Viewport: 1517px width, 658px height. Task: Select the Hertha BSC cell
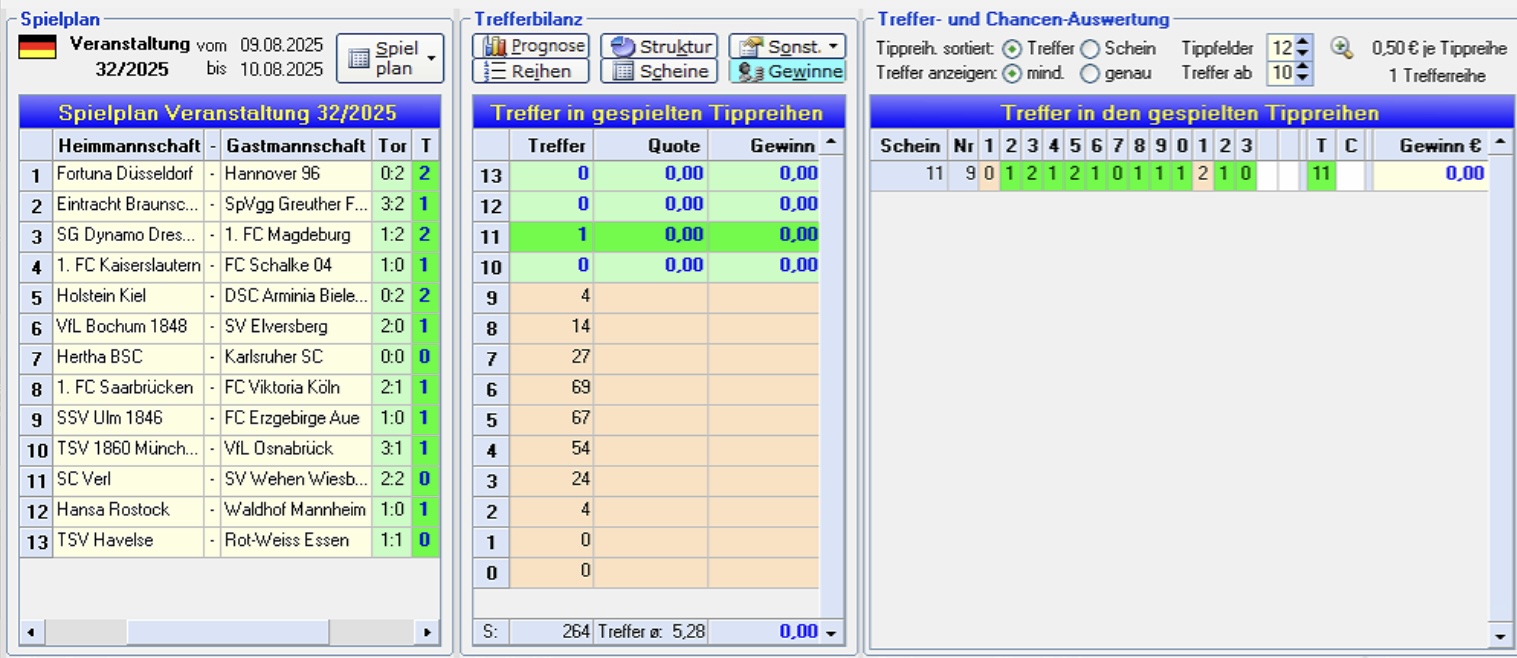(129, 357)
